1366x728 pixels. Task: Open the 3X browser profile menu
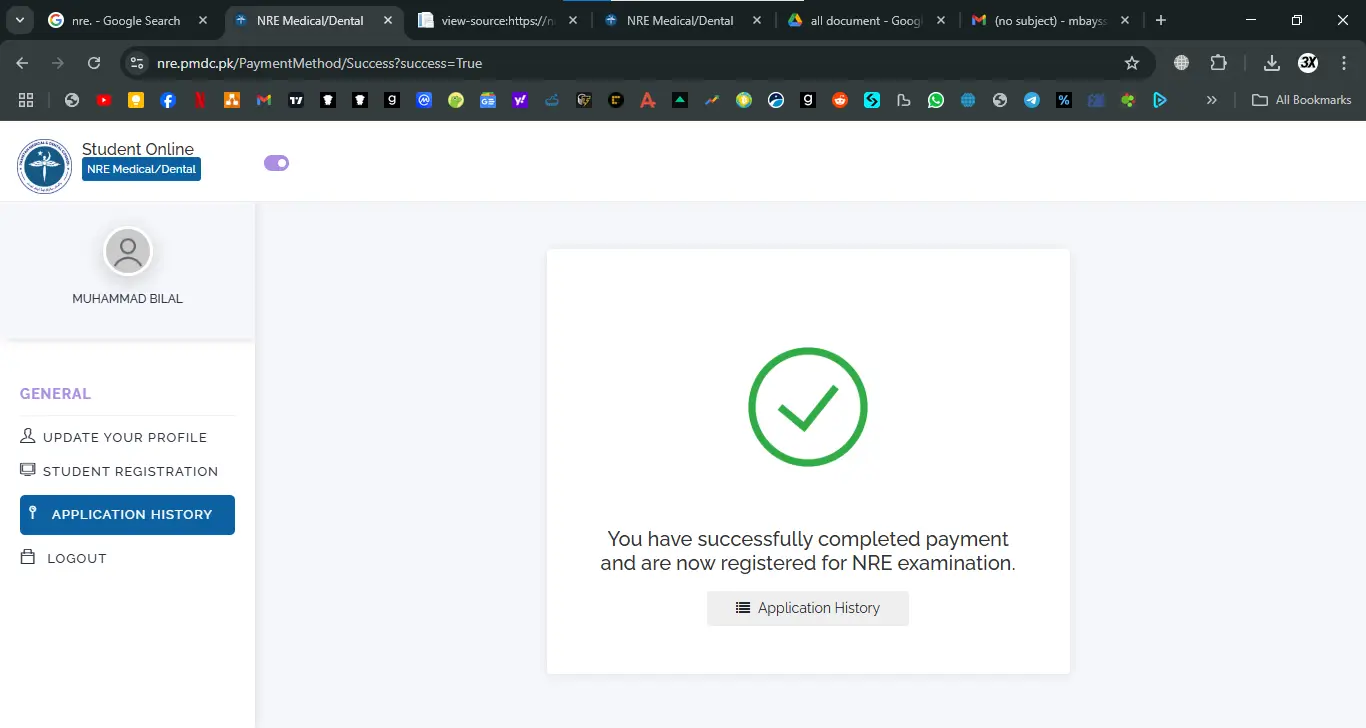(1308, 62)
